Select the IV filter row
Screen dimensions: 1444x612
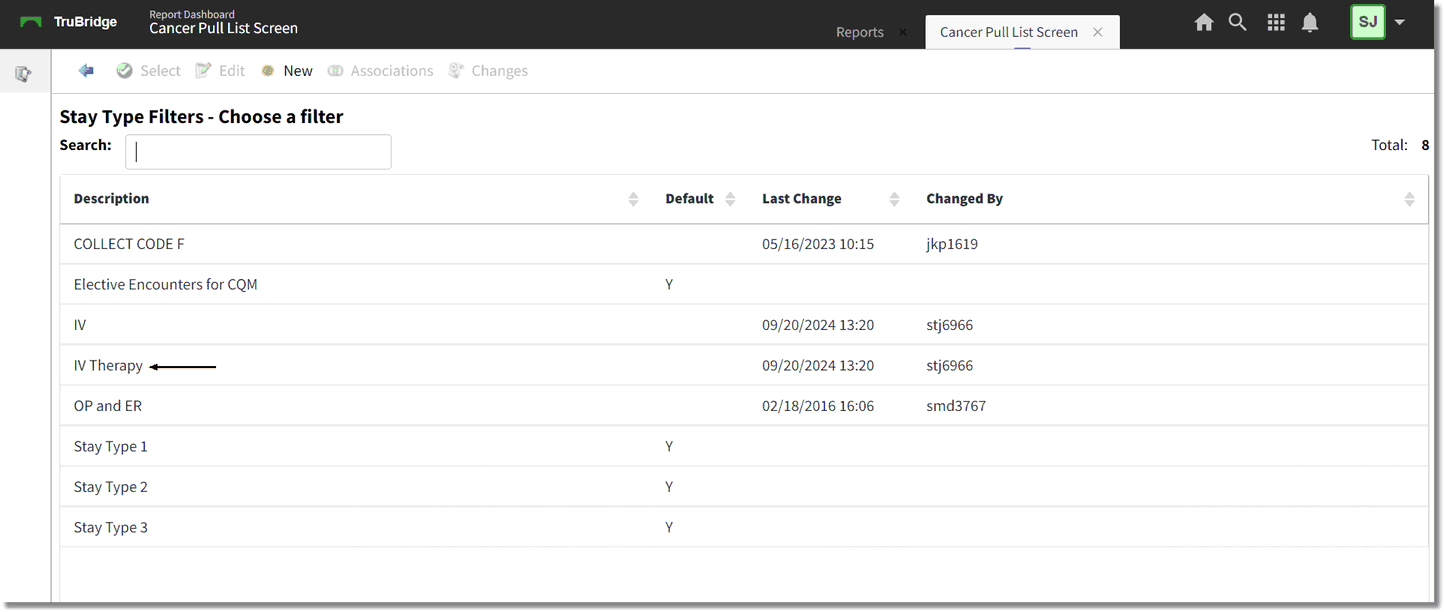click(744, 325)
